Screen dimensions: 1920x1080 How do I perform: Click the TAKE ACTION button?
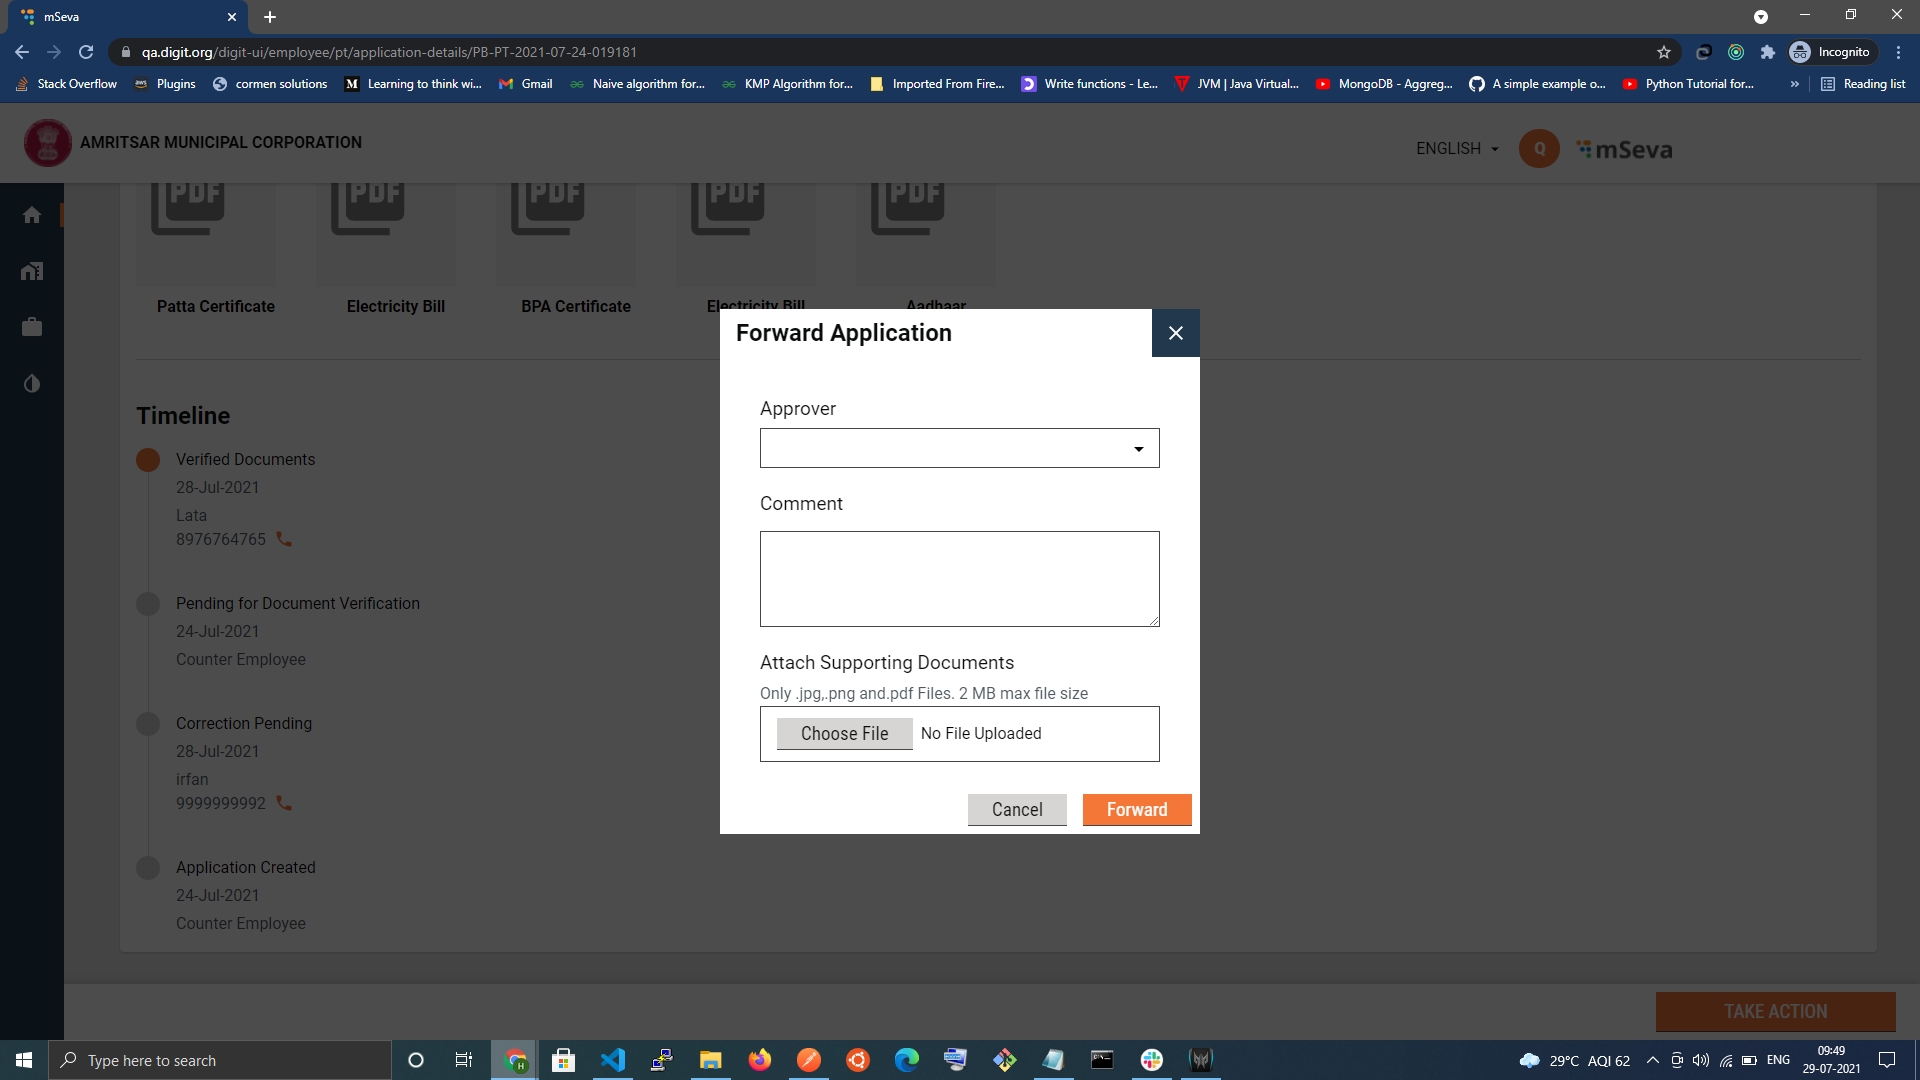pos(1775,1011)
